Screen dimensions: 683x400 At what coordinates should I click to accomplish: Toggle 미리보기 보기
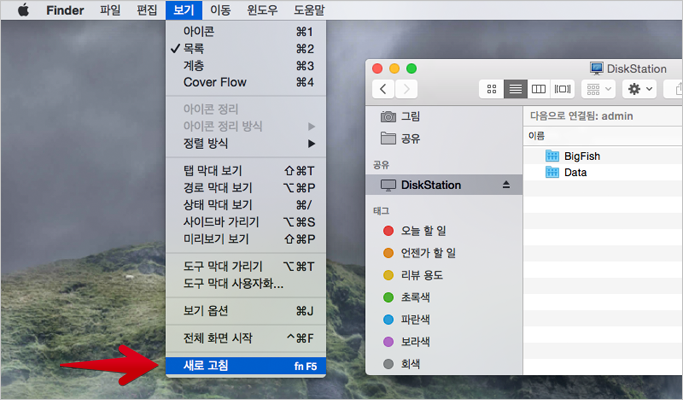point(246,239)
